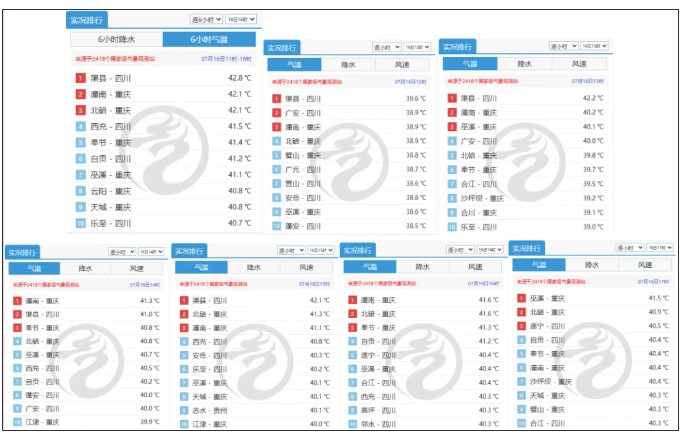Click rank 4 badge beside 西充 41.5 ℃
Screen dimensions: 690x440
pyautogui.click(x=80, y=127)
